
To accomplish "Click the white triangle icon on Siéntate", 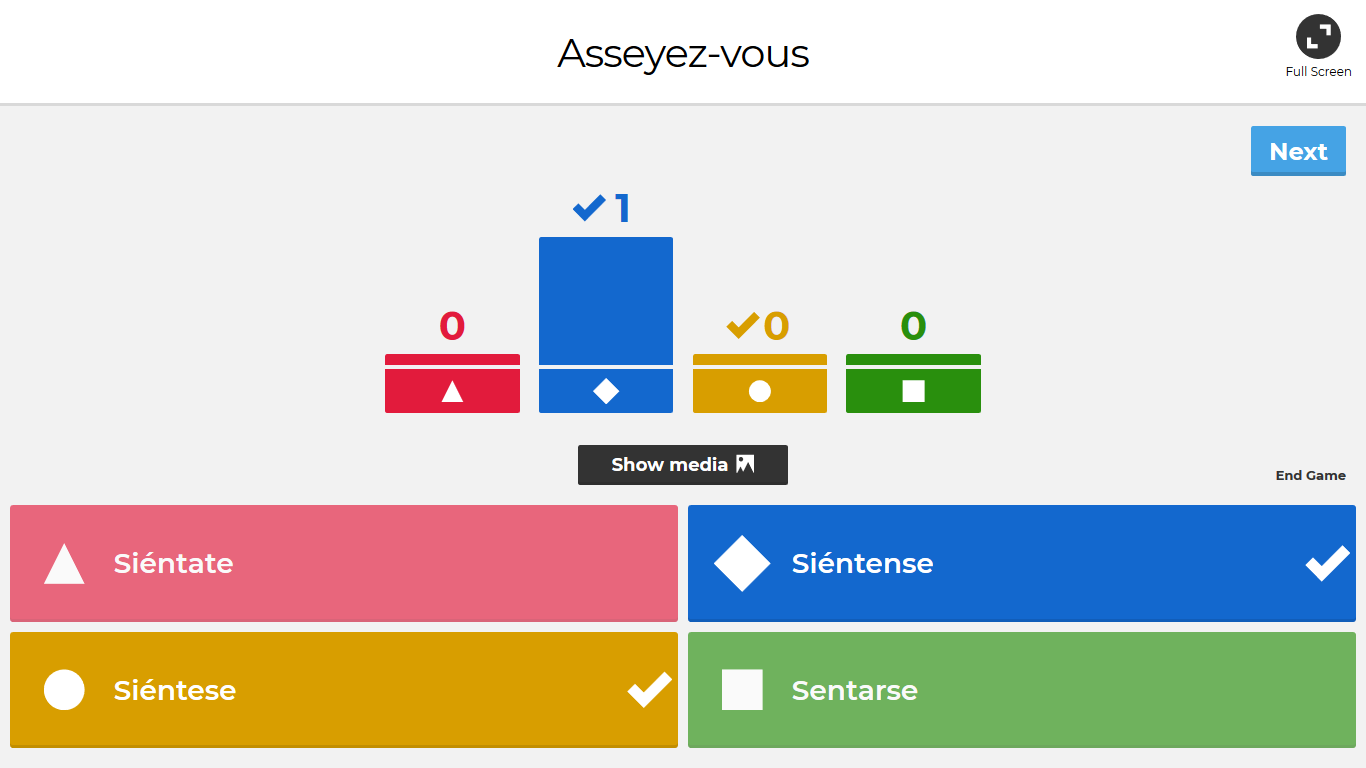I will pyautogui.click(x=64, y=564).
